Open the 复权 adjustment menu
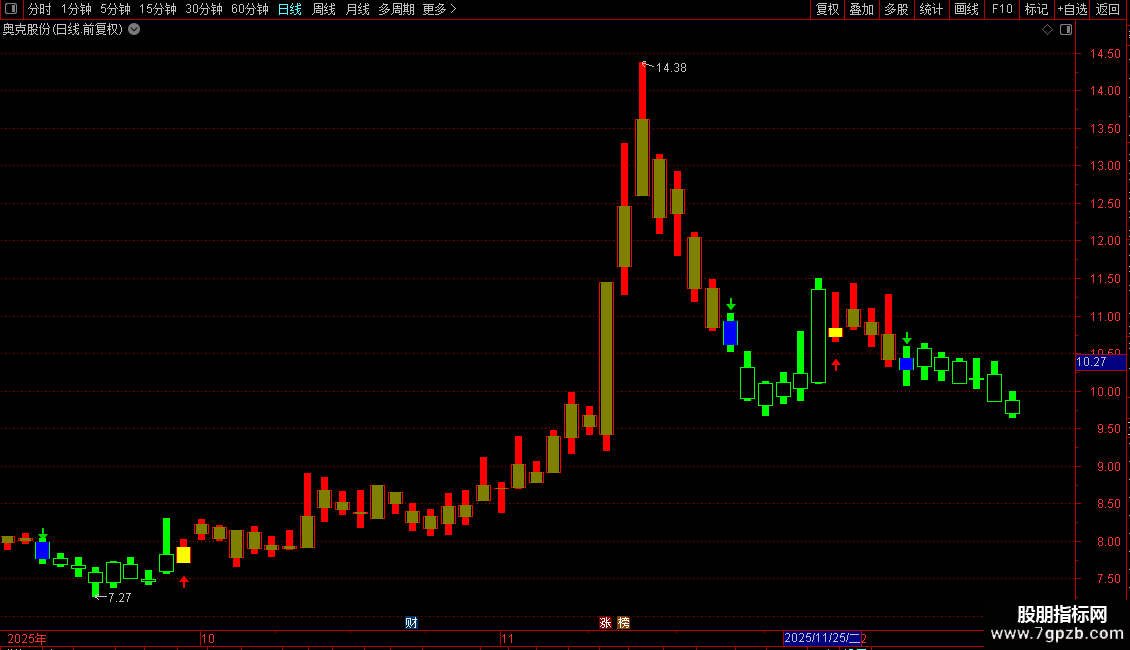This screenshot has width=1130, height=650. coord(827,9)
